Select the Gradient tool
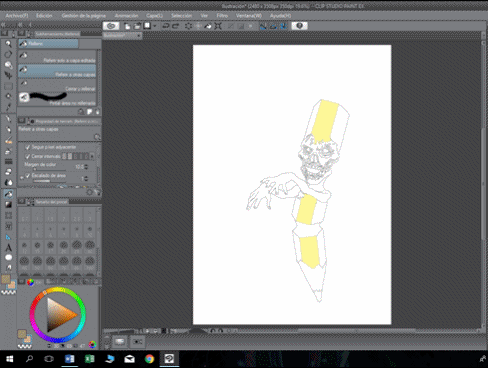The height and width of the screenshot is (368, 488). point(8,204)
